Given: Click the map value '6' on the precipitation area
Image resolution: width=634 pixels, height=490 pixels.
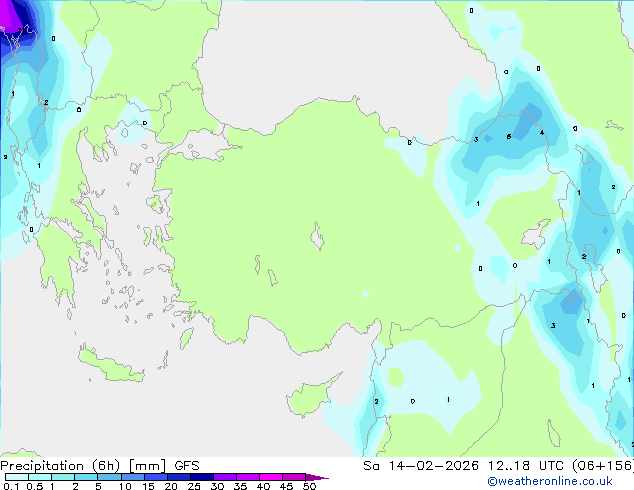Looking at the screenshot, I should pyautogui.click(x=509, y=137).
